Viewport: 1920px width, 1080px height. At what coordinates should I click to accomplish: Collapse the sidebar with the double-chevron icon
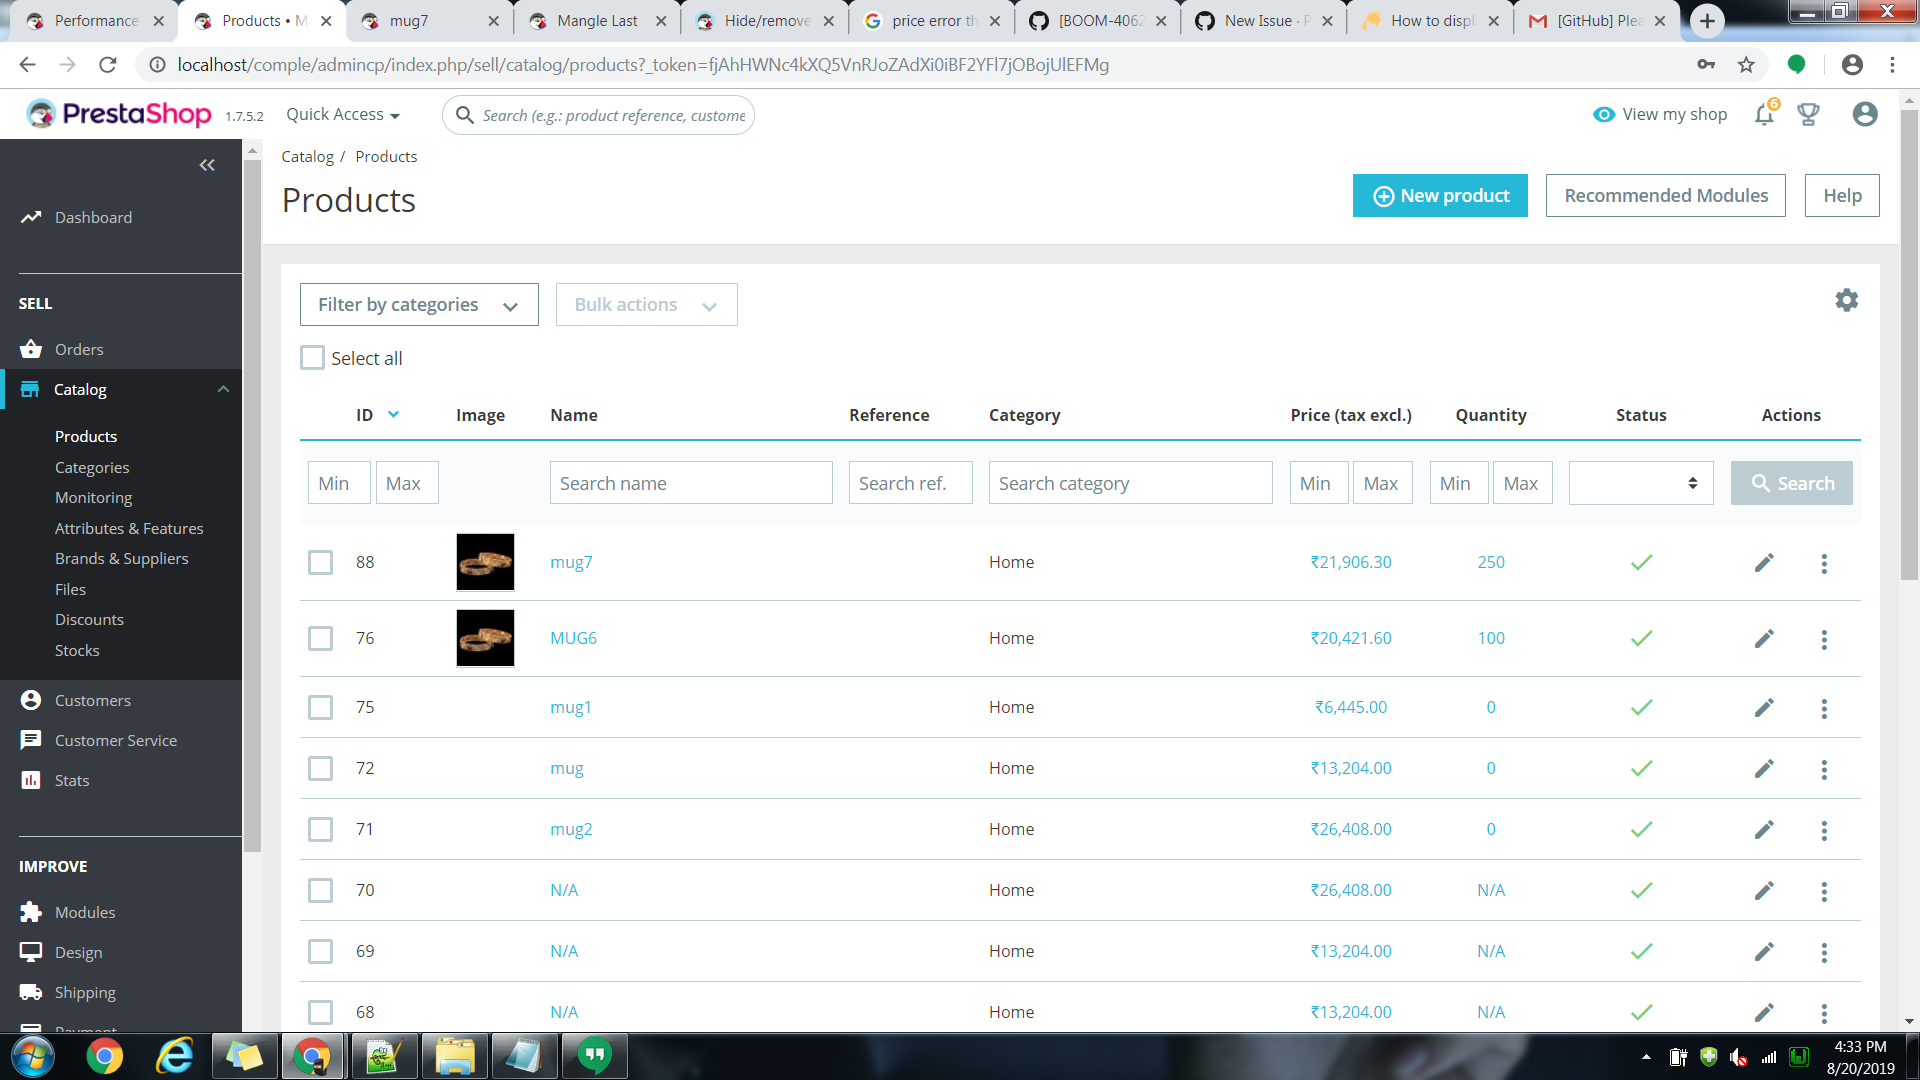pos(207,165)
